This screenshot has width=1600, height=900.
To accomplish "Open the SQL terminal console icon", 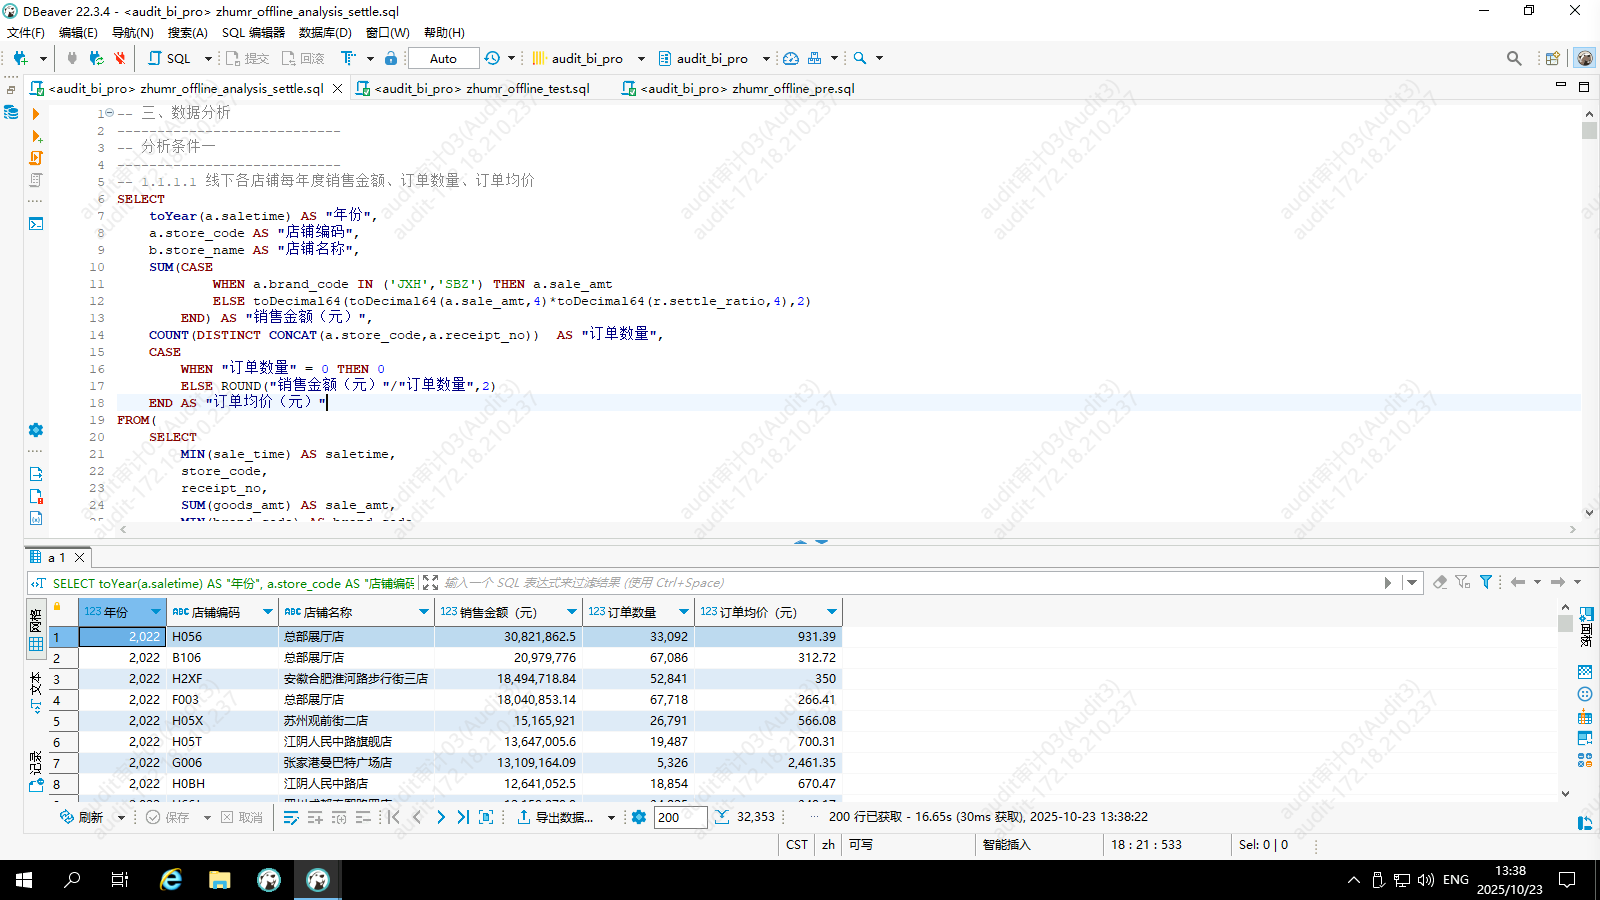I will 36,224.
